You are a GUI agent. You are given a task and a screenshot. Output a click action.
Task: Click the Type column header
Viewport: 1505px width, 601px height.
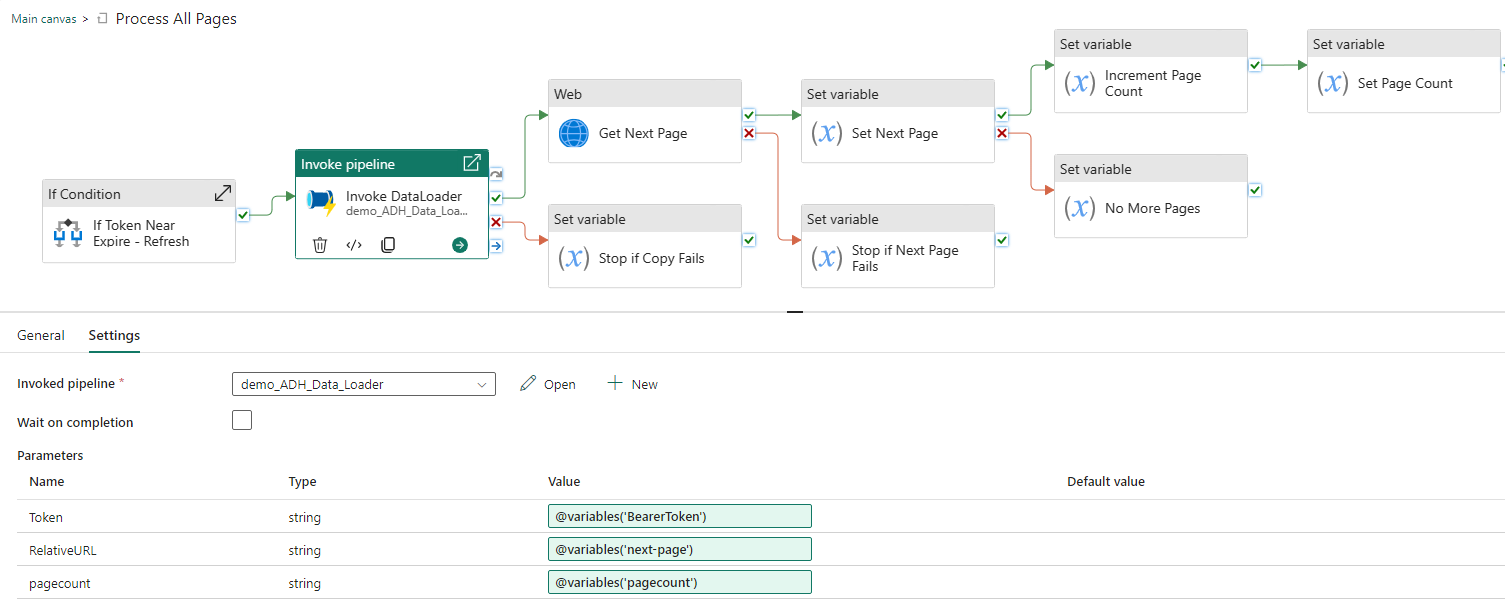302,481
